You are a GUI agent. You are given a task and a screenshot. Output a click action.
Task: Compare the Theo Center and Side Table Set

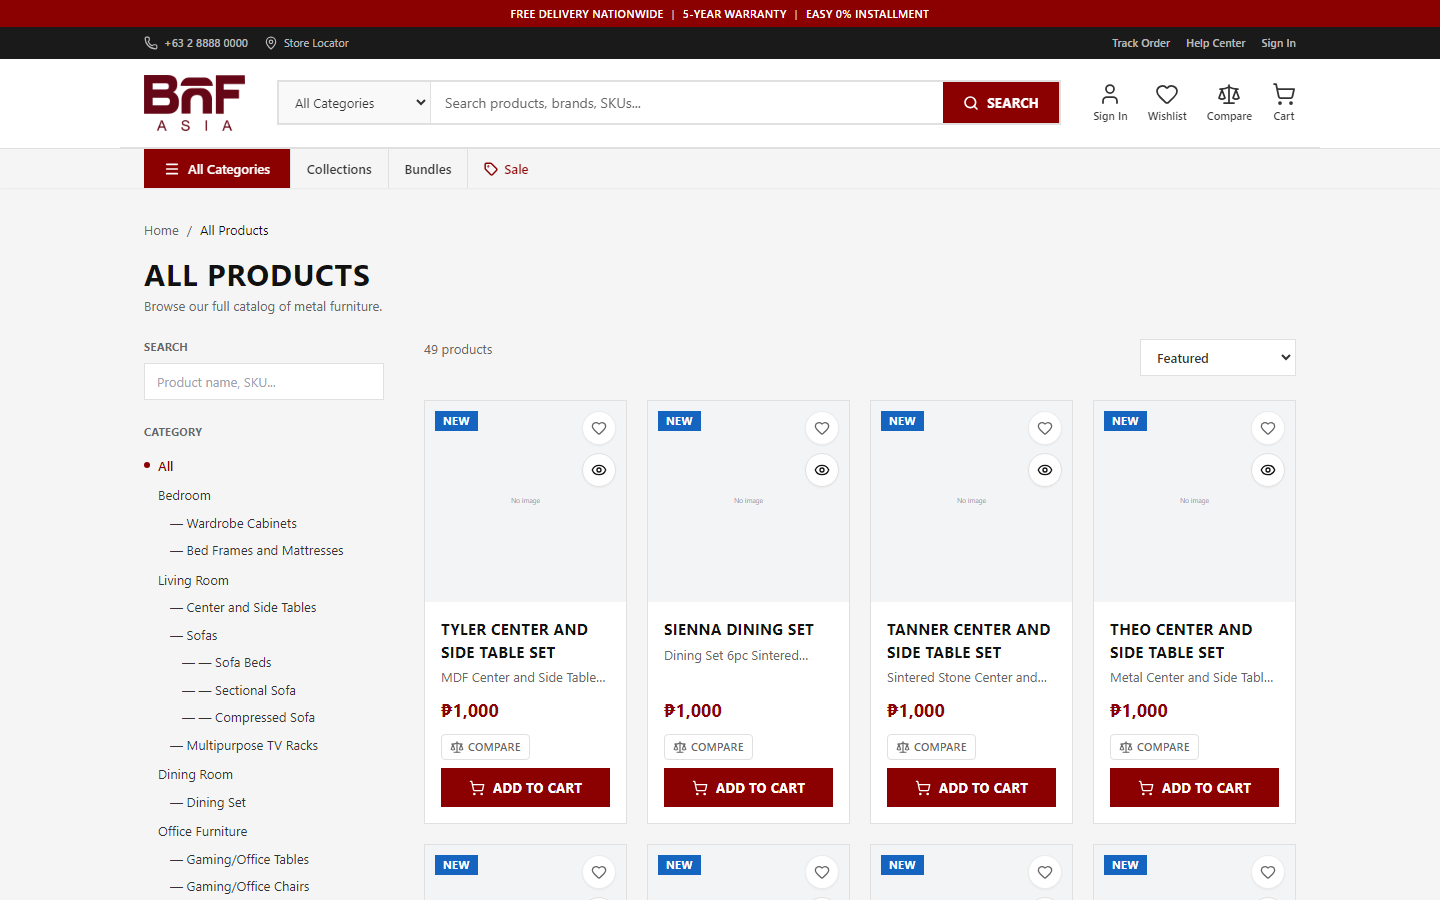coord(1154,747)
